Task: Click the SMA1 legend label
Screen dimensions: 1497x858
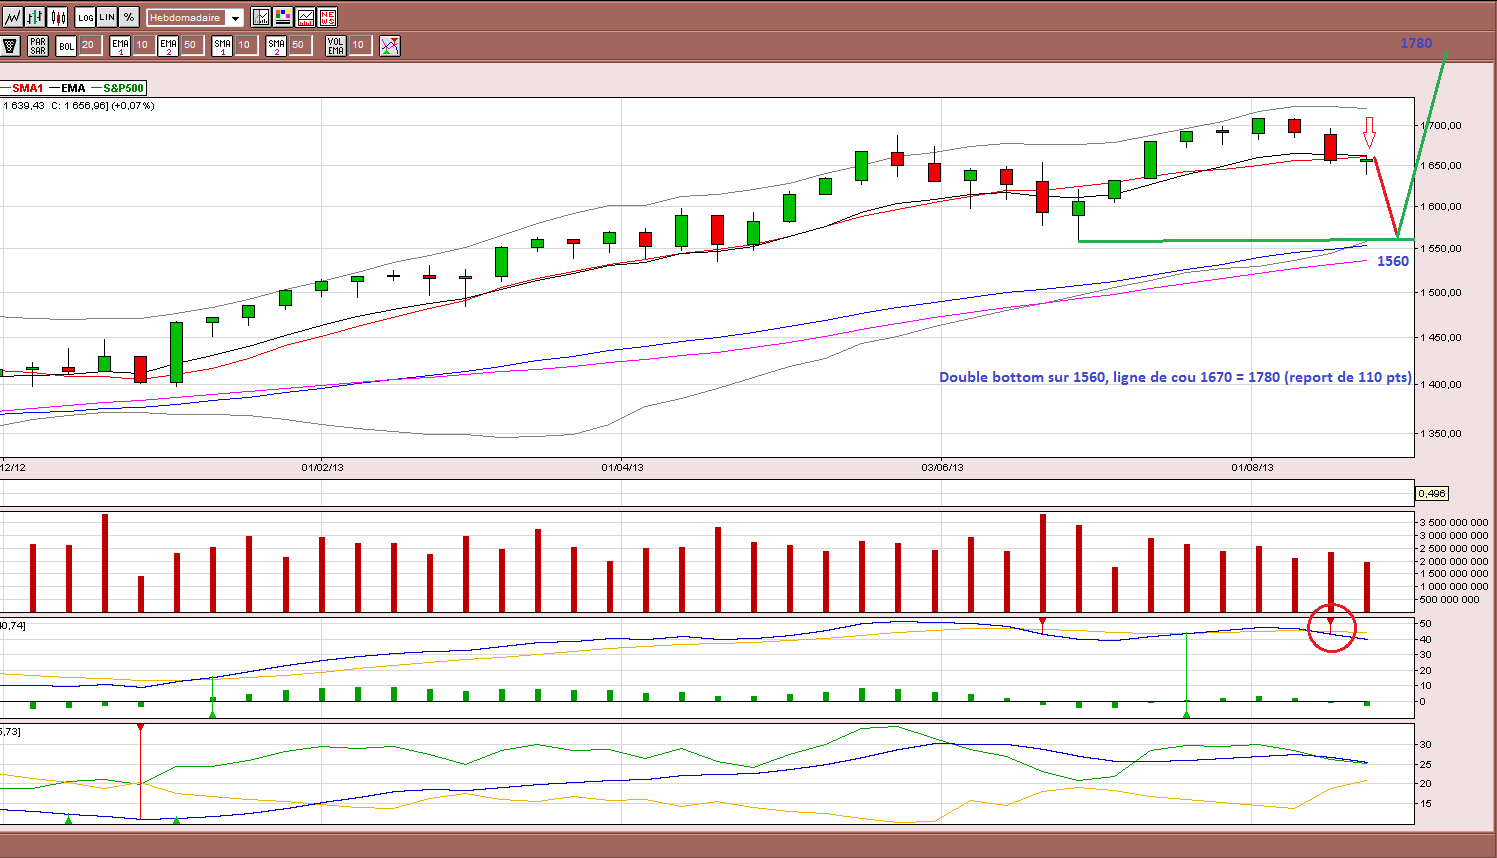Action: tap(28, 88)
